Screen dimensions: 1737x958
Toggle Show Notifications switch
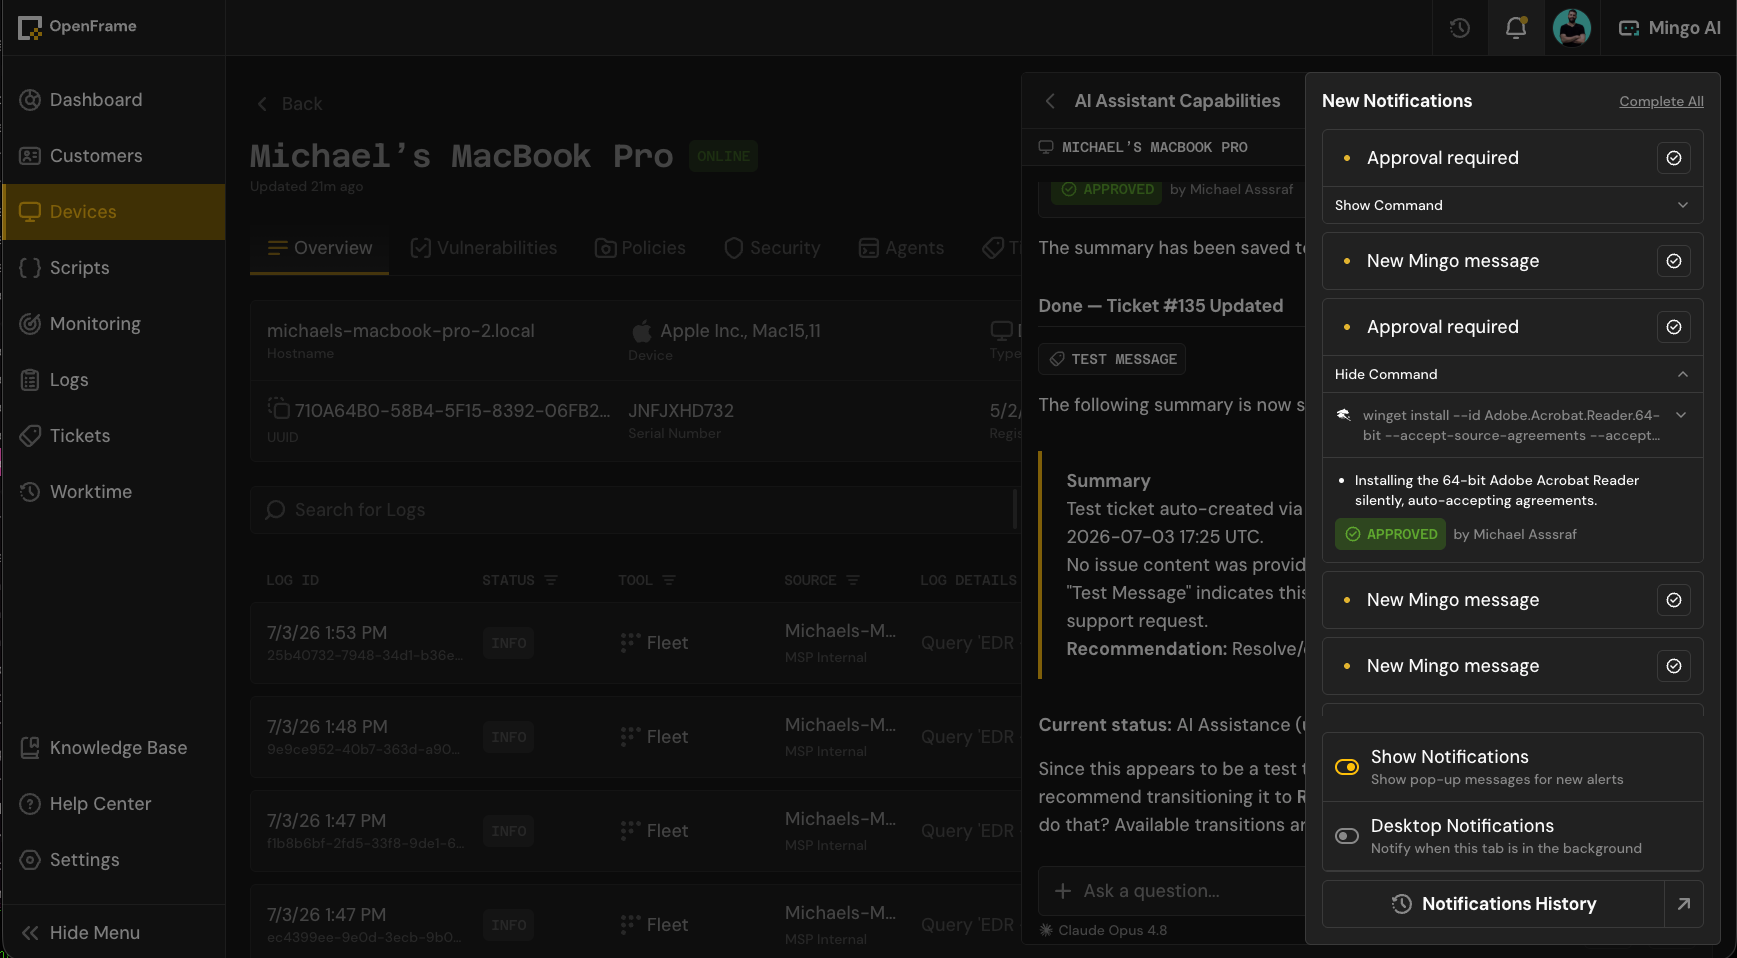tap(1347, 767)
